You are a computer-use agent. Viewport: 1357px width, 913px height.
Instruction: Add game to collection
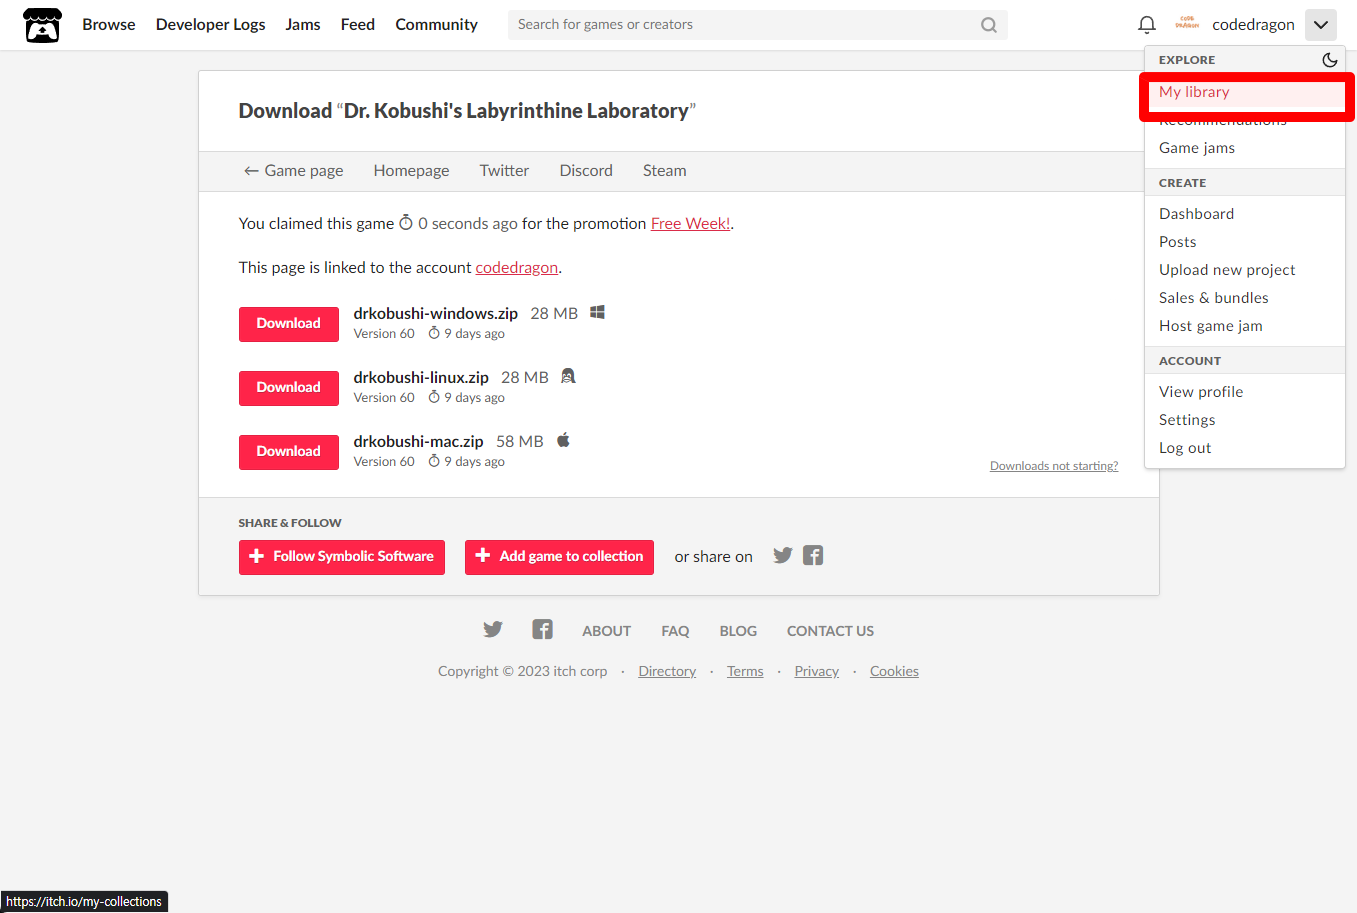[559, 557]
